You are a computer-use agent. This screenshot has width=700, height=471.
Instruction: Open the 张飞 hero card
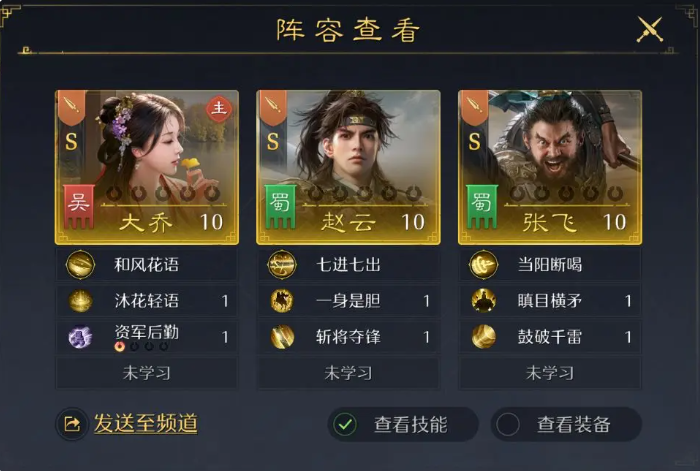tap(550, 167)
